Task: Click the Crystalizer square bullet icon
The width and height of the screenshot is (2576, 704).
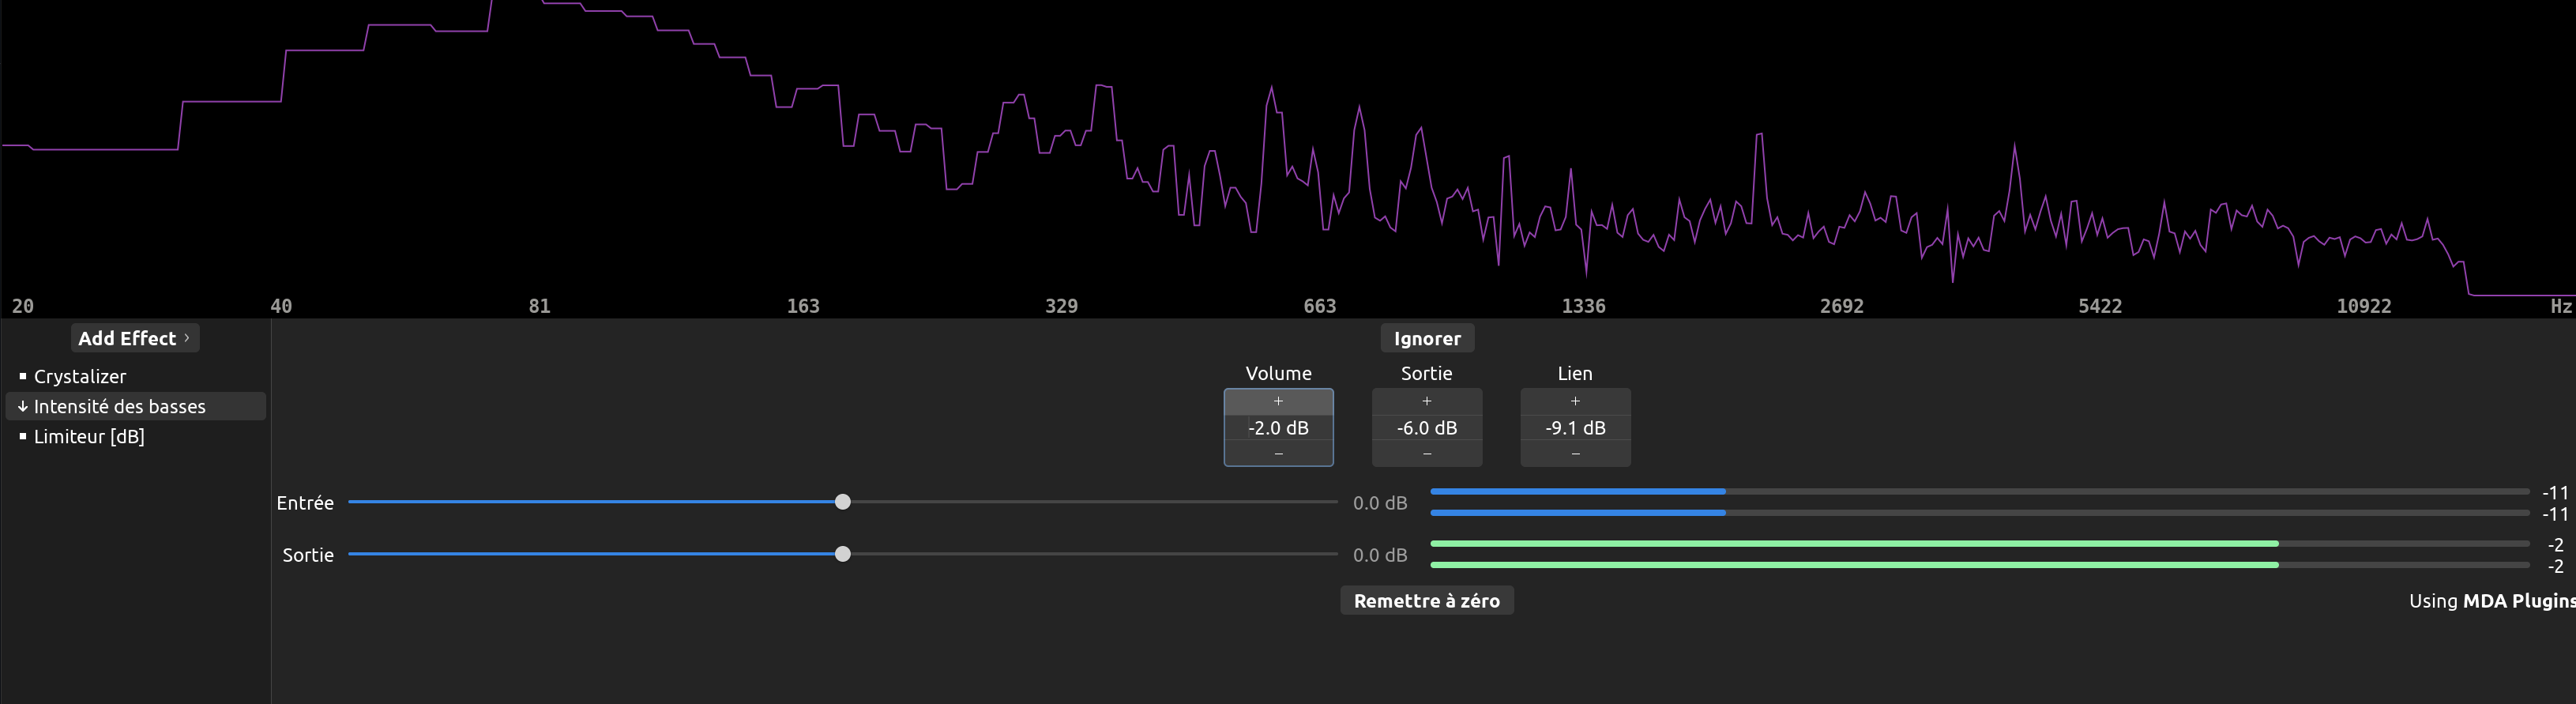Action: point(23,376)
